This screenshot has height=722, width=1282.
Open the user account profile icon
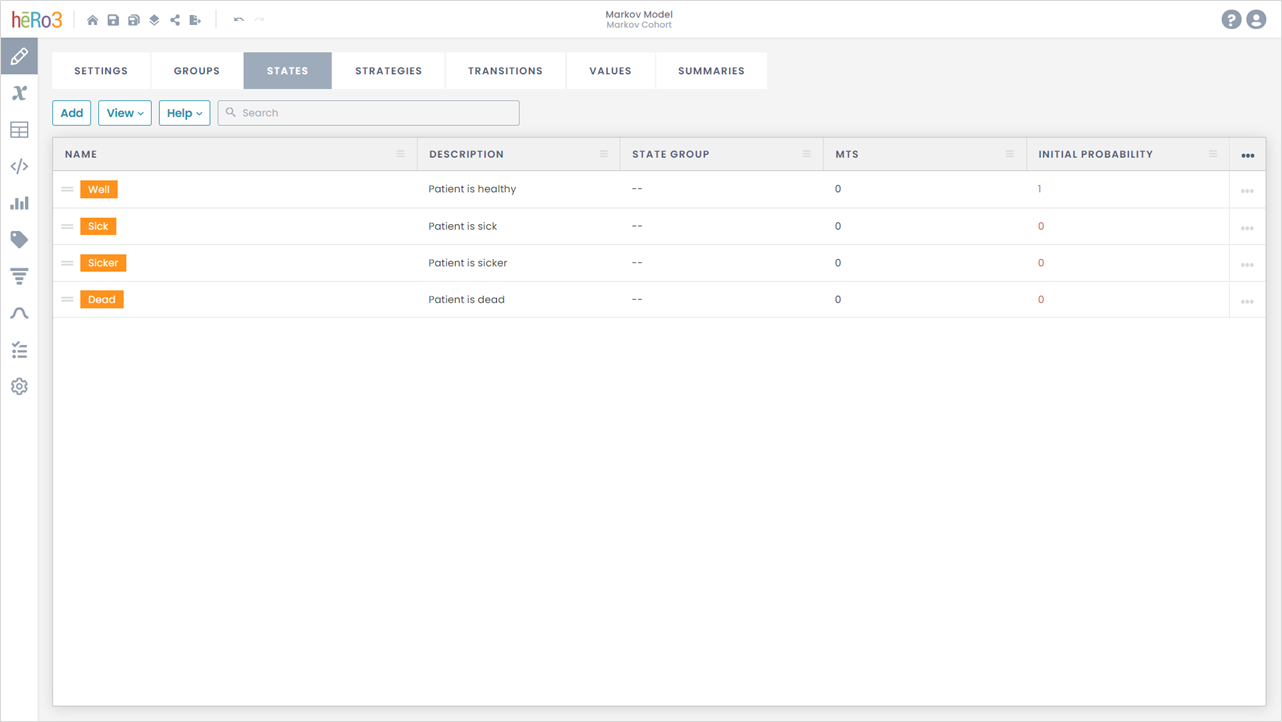click(1256, 20)
